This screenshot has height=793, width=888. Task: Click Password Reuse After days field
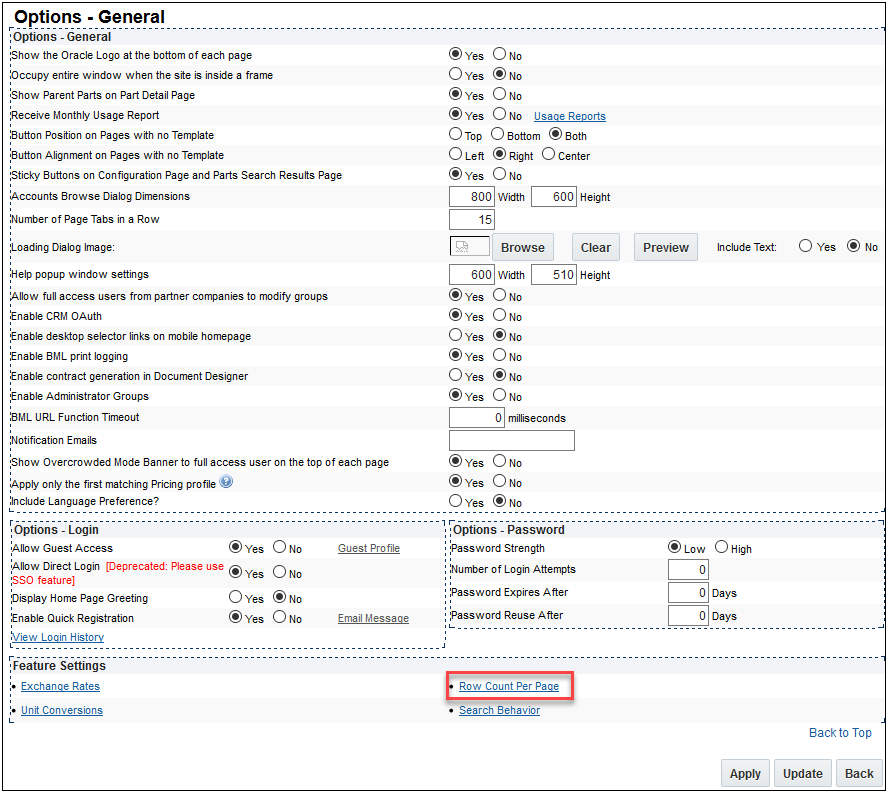(x=688, y=616)
